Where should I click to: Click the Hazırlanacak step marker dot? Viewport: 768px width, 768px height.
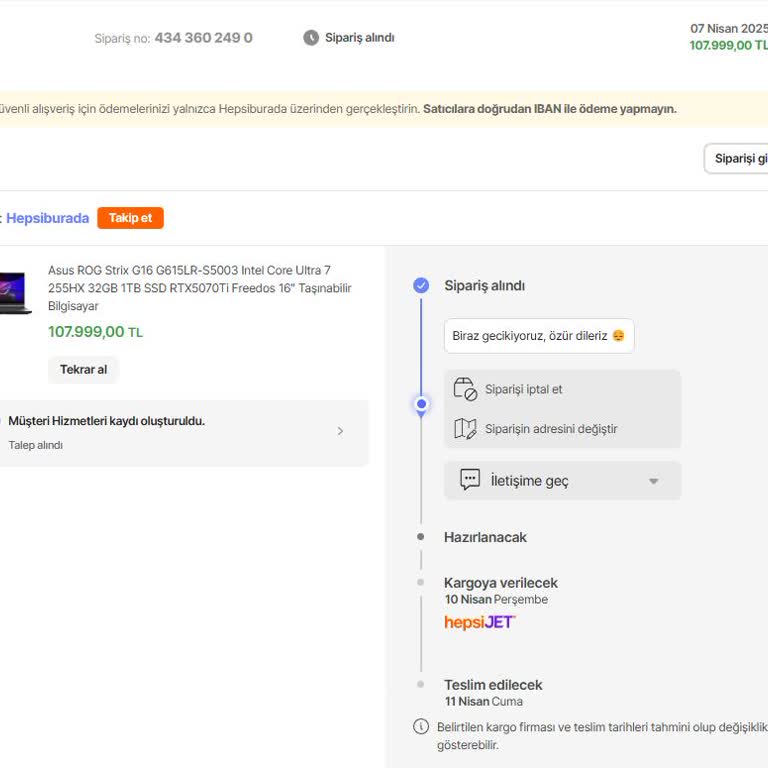(x=421, y=537)
